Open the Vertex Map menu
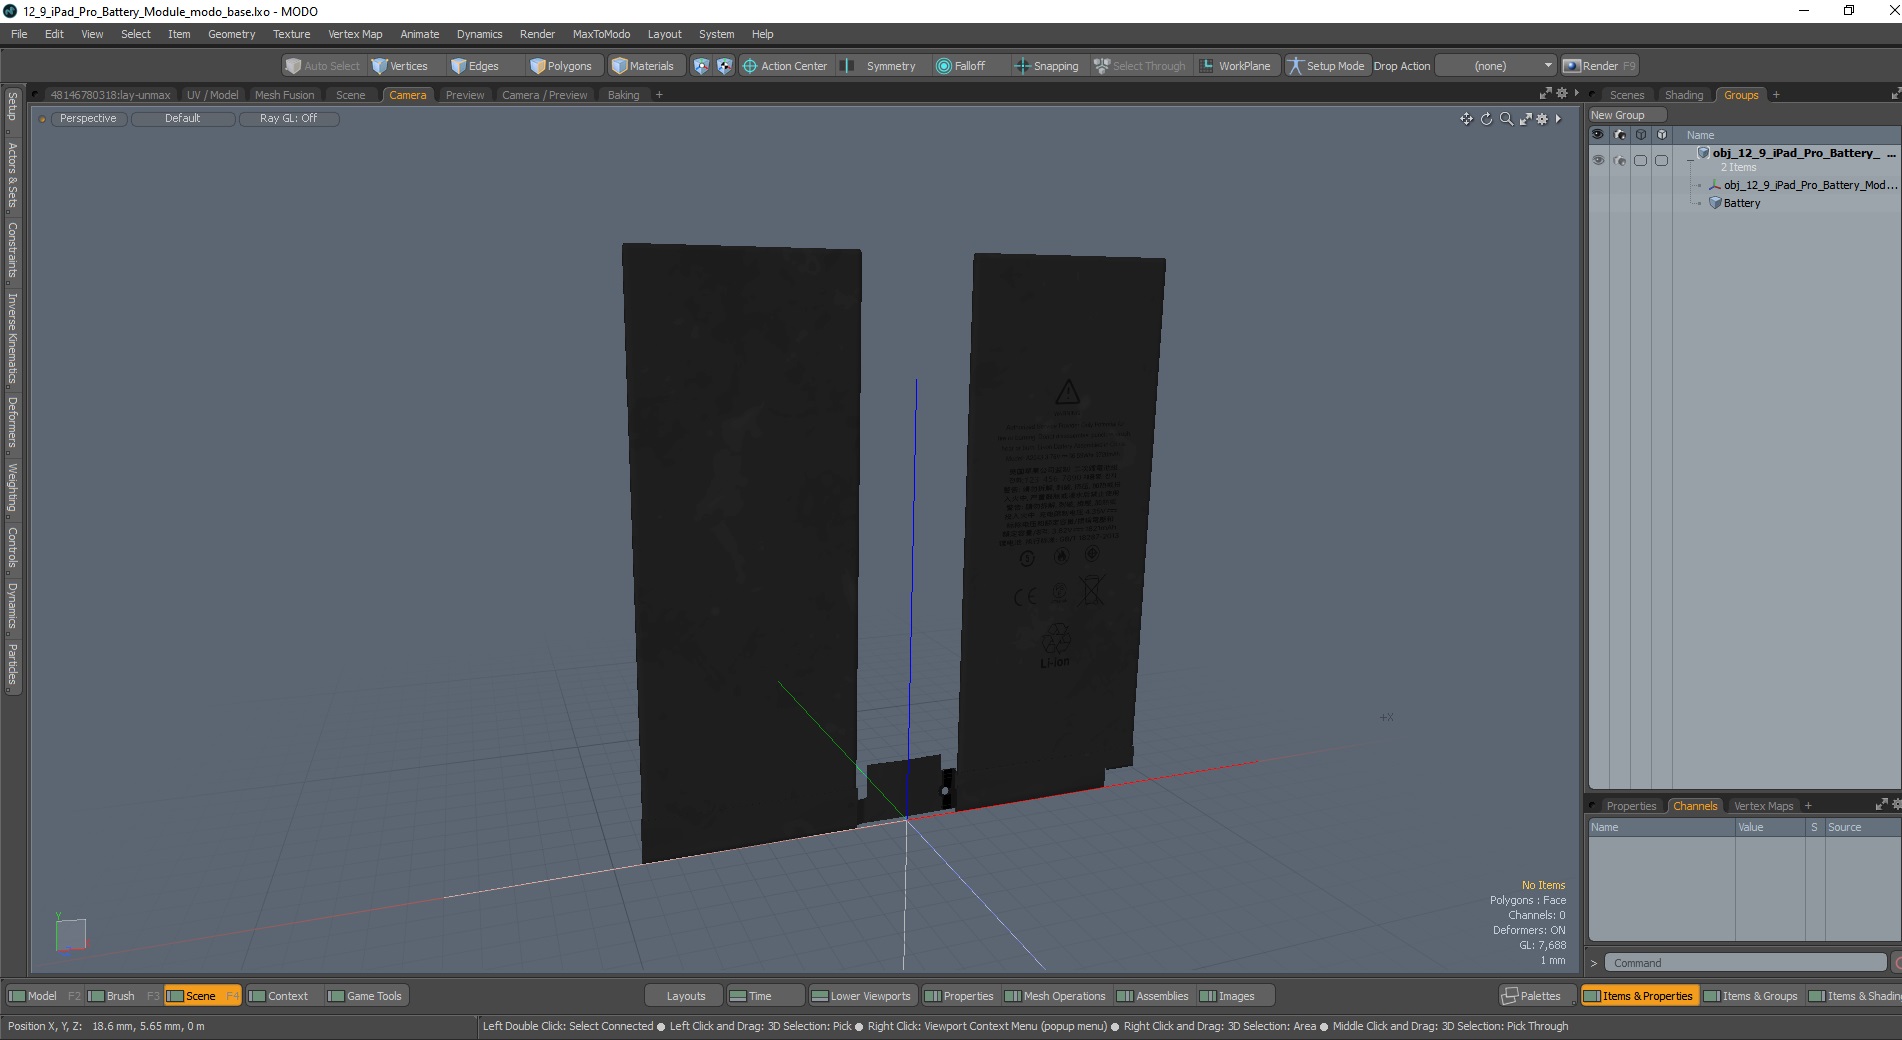The height and width of the screenshot is (1040, 1902). coord(355,34)
